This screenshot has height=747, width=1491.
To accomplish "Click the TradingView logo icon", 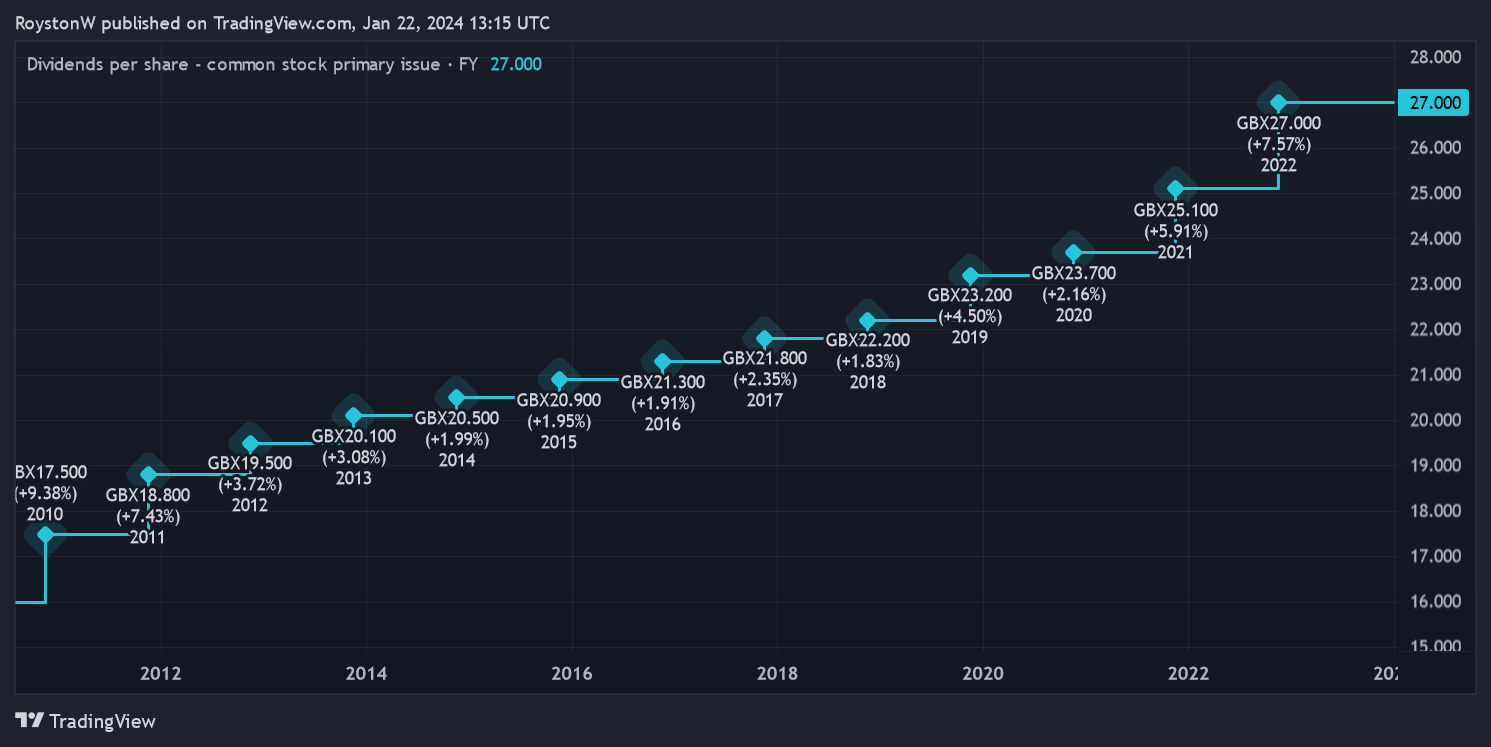I will click(x=29, y=720).
